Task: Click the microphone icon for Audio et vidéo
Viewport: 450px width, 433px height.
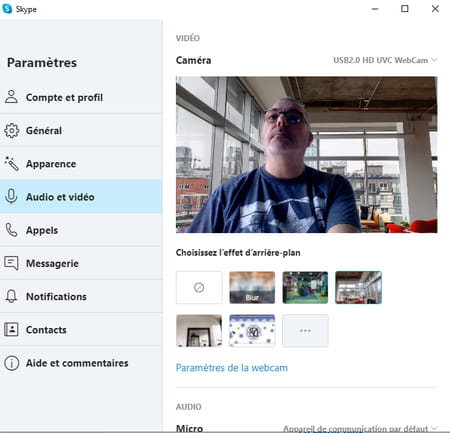Action: click(x=11, y=197)
